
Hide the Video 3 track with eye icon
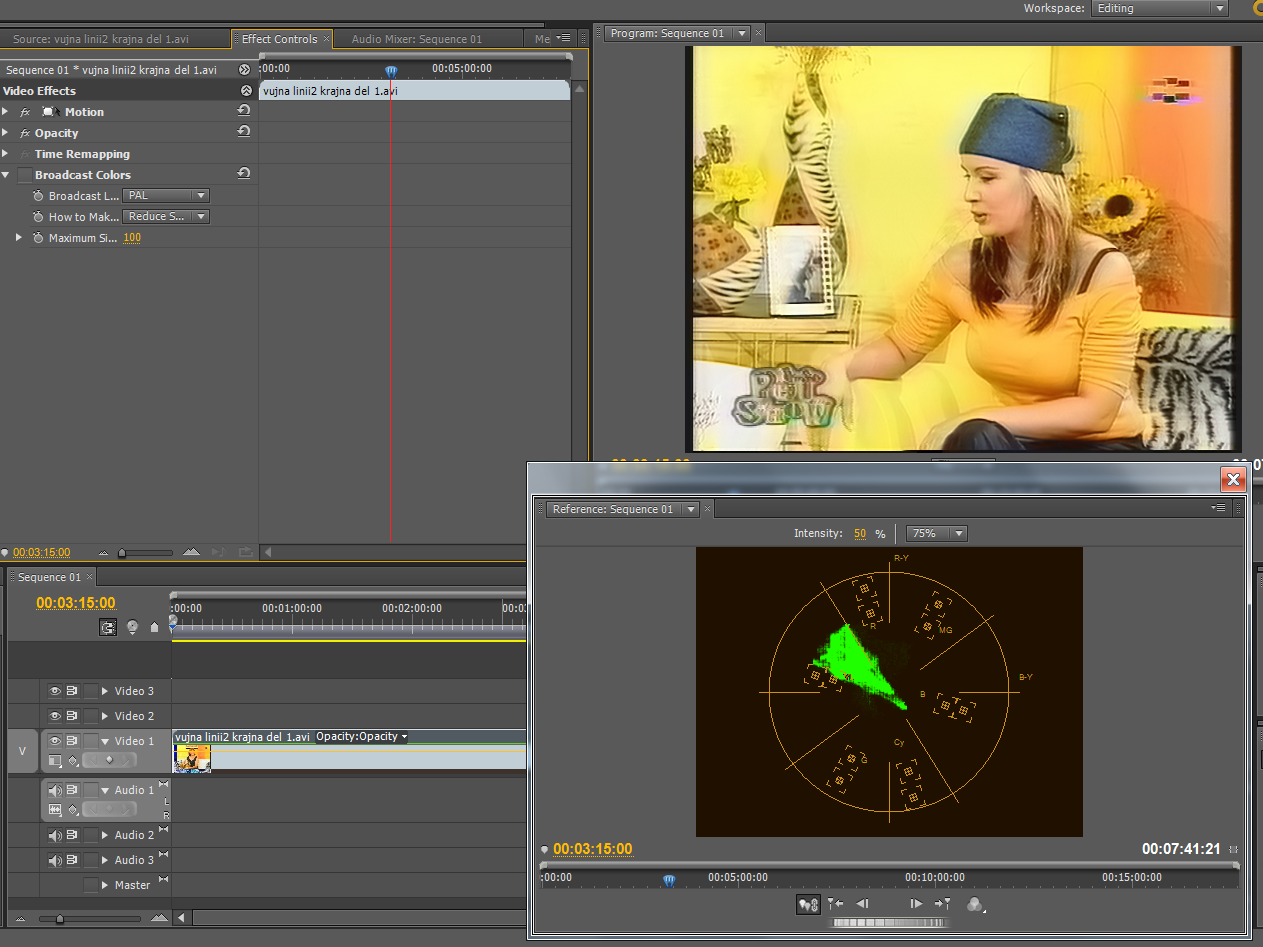55,691
